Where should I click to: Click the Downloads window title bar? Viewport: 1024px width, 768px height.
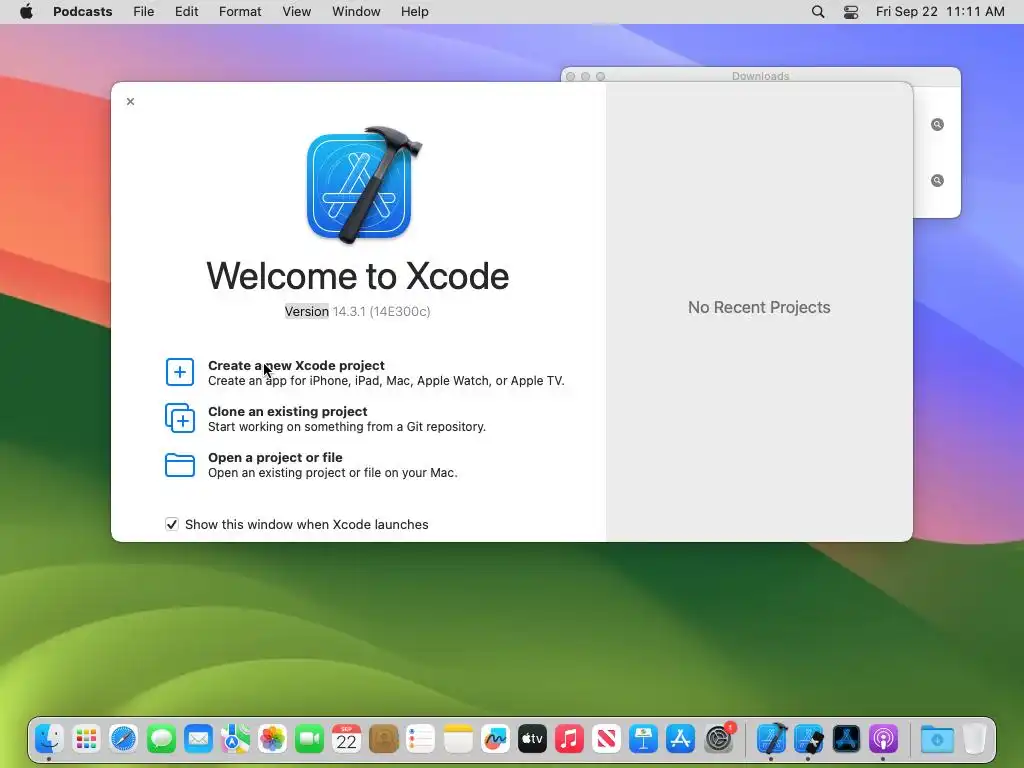[760, 76]
